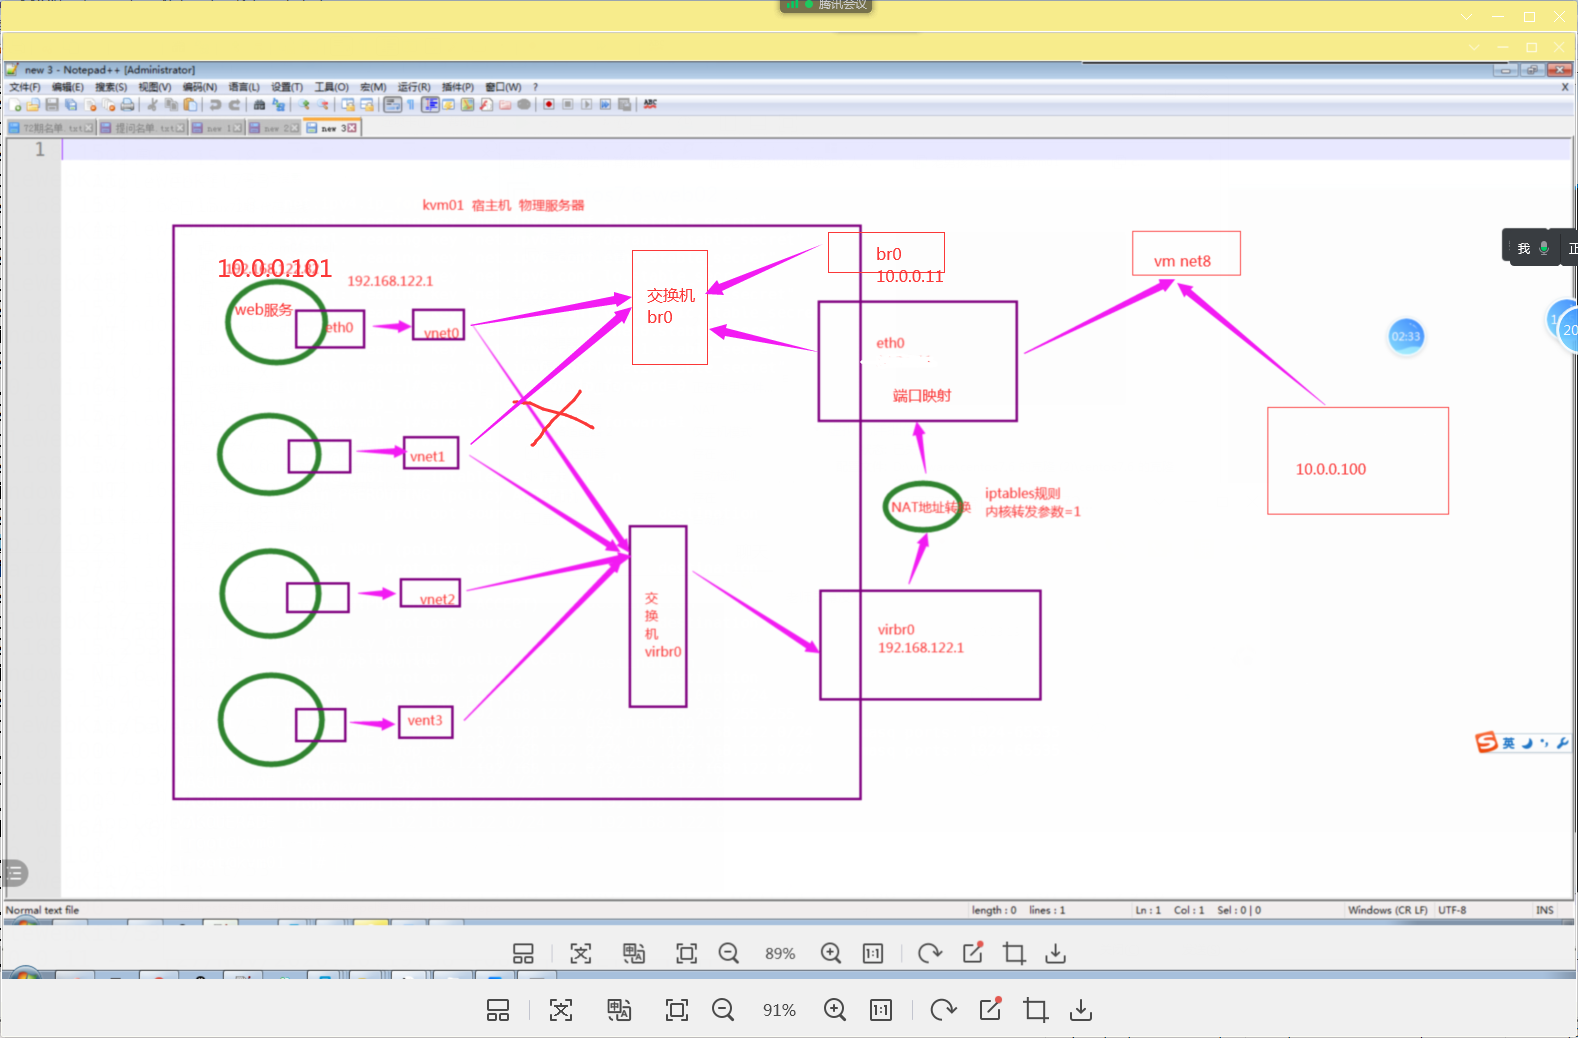Click text recognition icon in the 91% toolbar
Viewport: 1578px width, 1038px height.
pos(561,1010)
